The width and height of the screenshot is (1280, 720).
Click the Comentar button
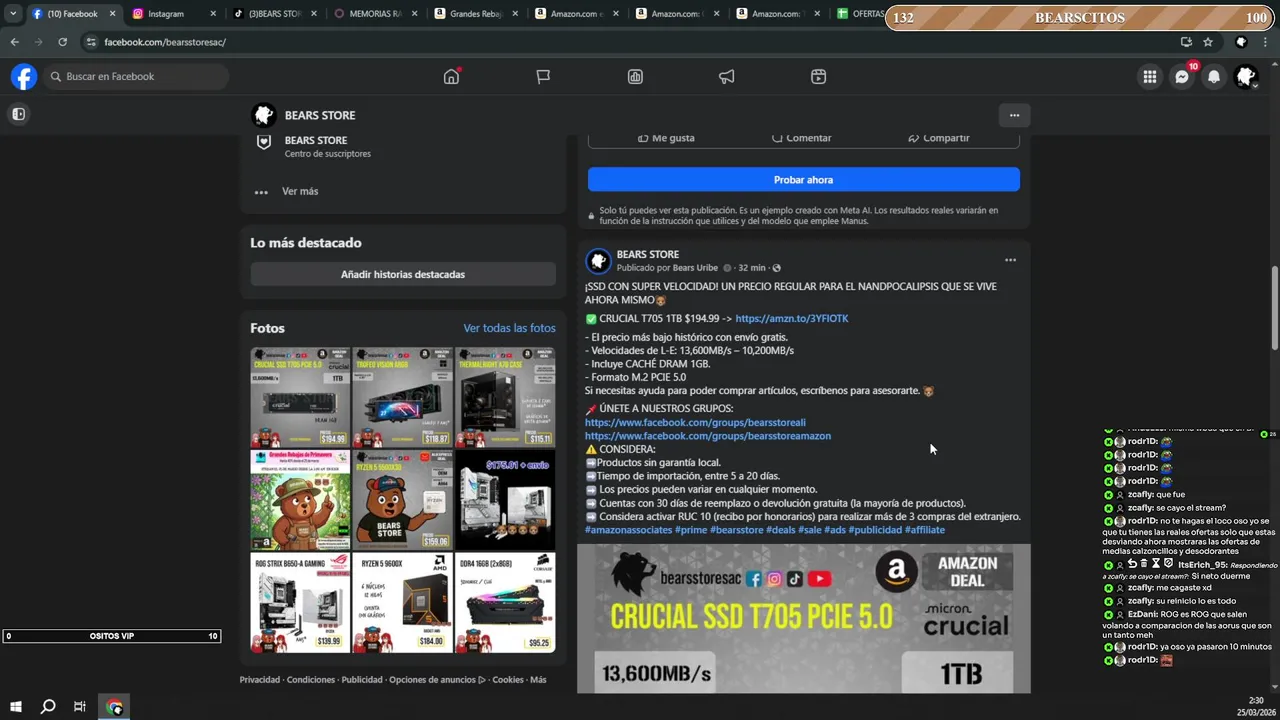[x=802, y=138]
